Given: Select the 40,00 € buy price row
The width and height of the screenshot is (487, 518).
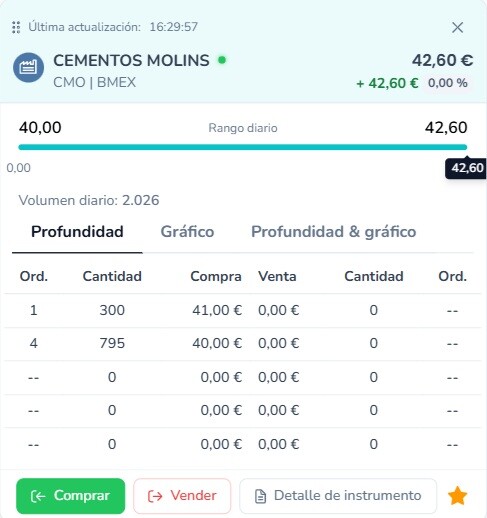Looking at the screenshot, I should click(x=243, y=343).
